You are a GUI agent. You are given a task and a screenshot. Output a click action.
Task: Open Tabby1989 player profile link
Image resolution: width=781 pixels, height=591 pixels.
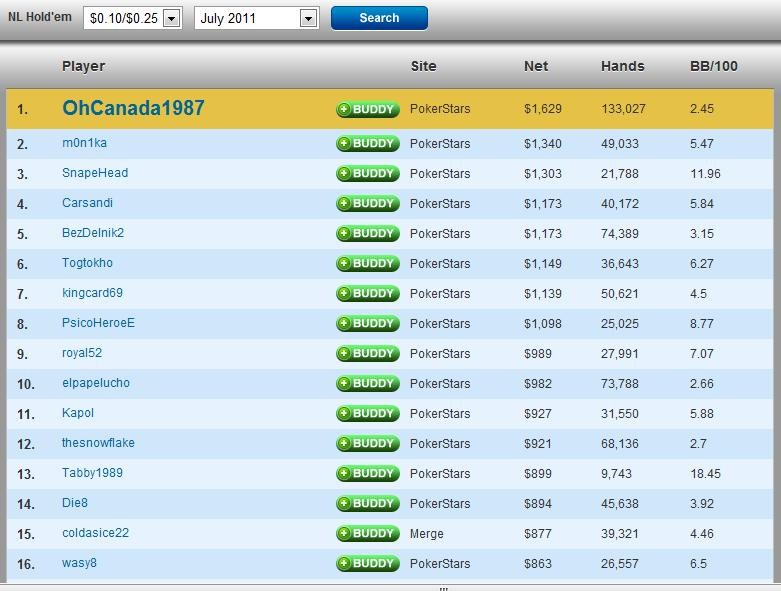[92, 473]
